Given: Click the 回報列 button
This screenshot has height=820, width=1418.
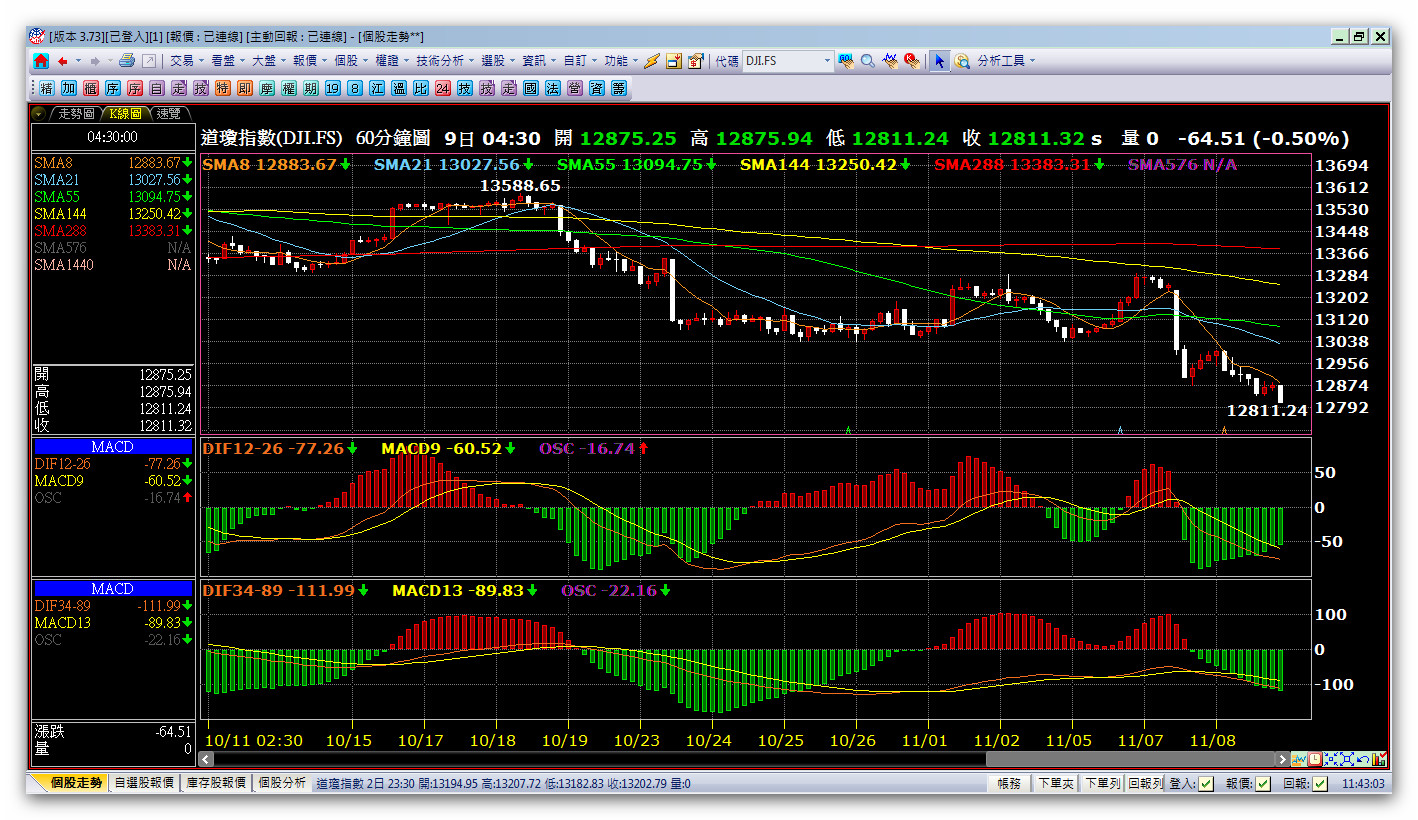Looking at the screenshot, I should pos(1145,783).
